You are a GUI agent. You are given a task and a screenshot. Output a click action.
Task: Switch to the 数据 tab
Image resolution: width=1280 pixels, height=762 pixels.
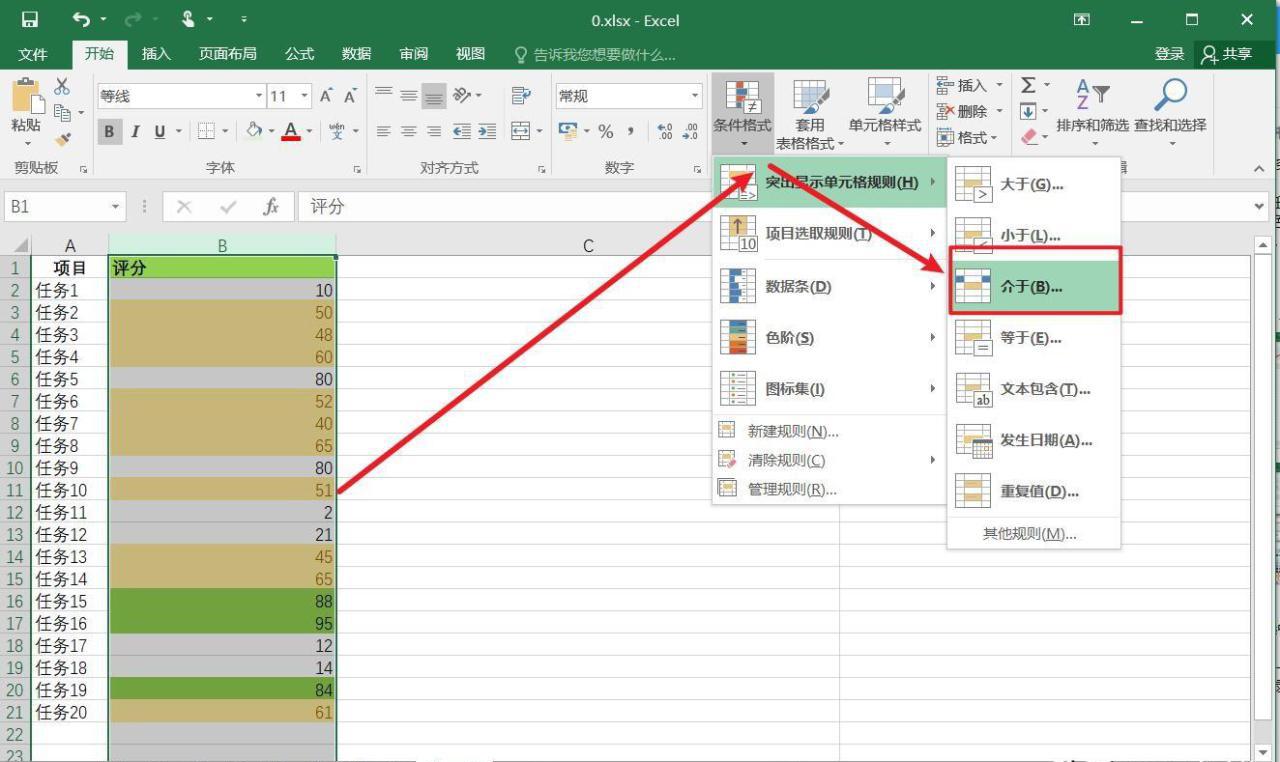coord(356,54)
